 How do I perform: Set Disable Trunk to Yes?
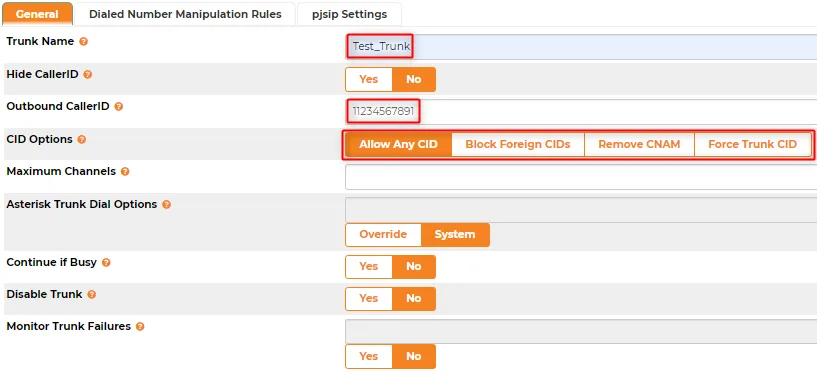tap(368, 299)
